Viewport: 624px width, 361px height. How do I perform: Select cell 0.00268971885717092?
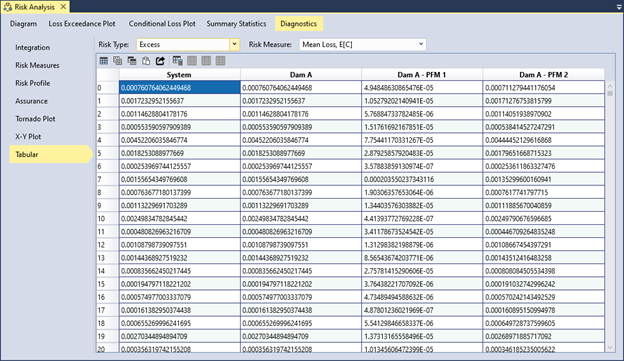(x=544, y=336)
